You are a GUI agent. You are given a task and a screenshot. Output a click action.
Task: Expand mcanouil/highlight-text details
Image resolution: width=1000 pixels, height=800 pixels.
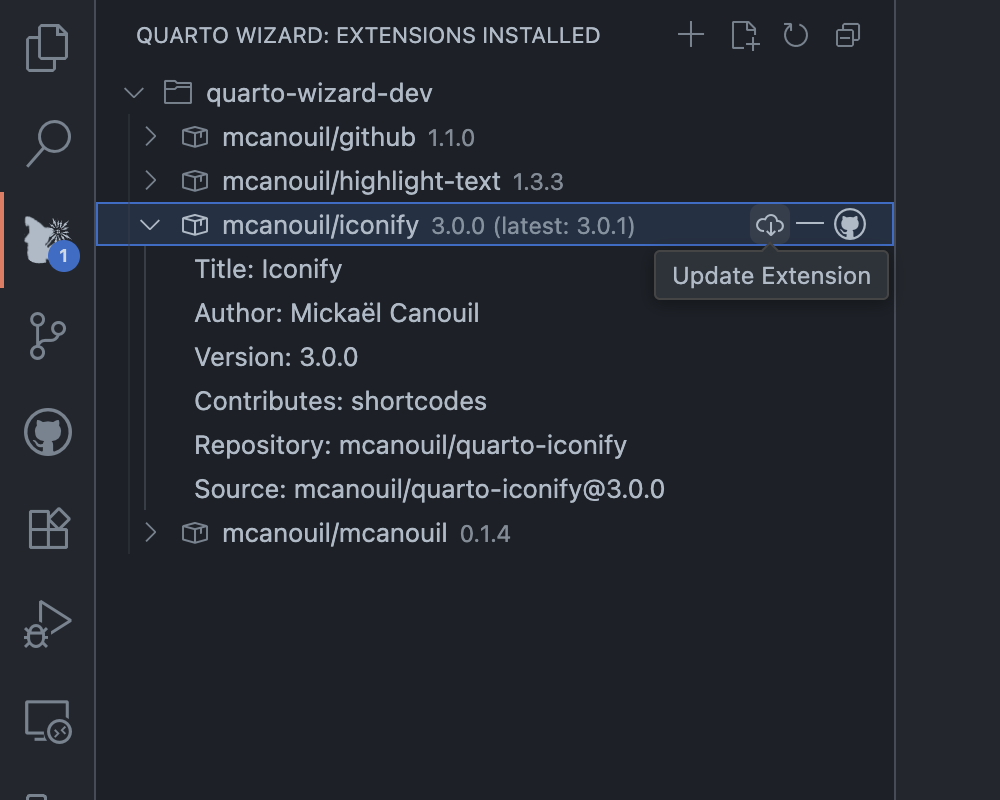150,181
